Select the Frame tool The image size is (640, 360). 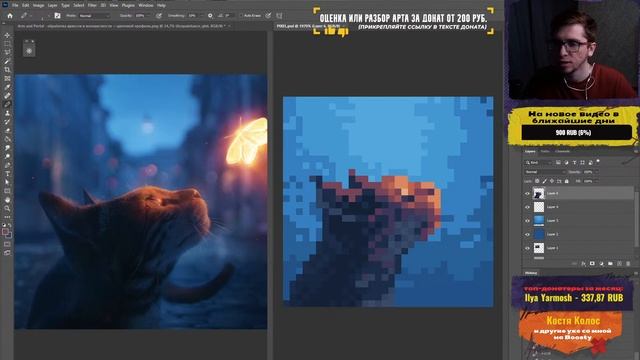coord(7,78)
